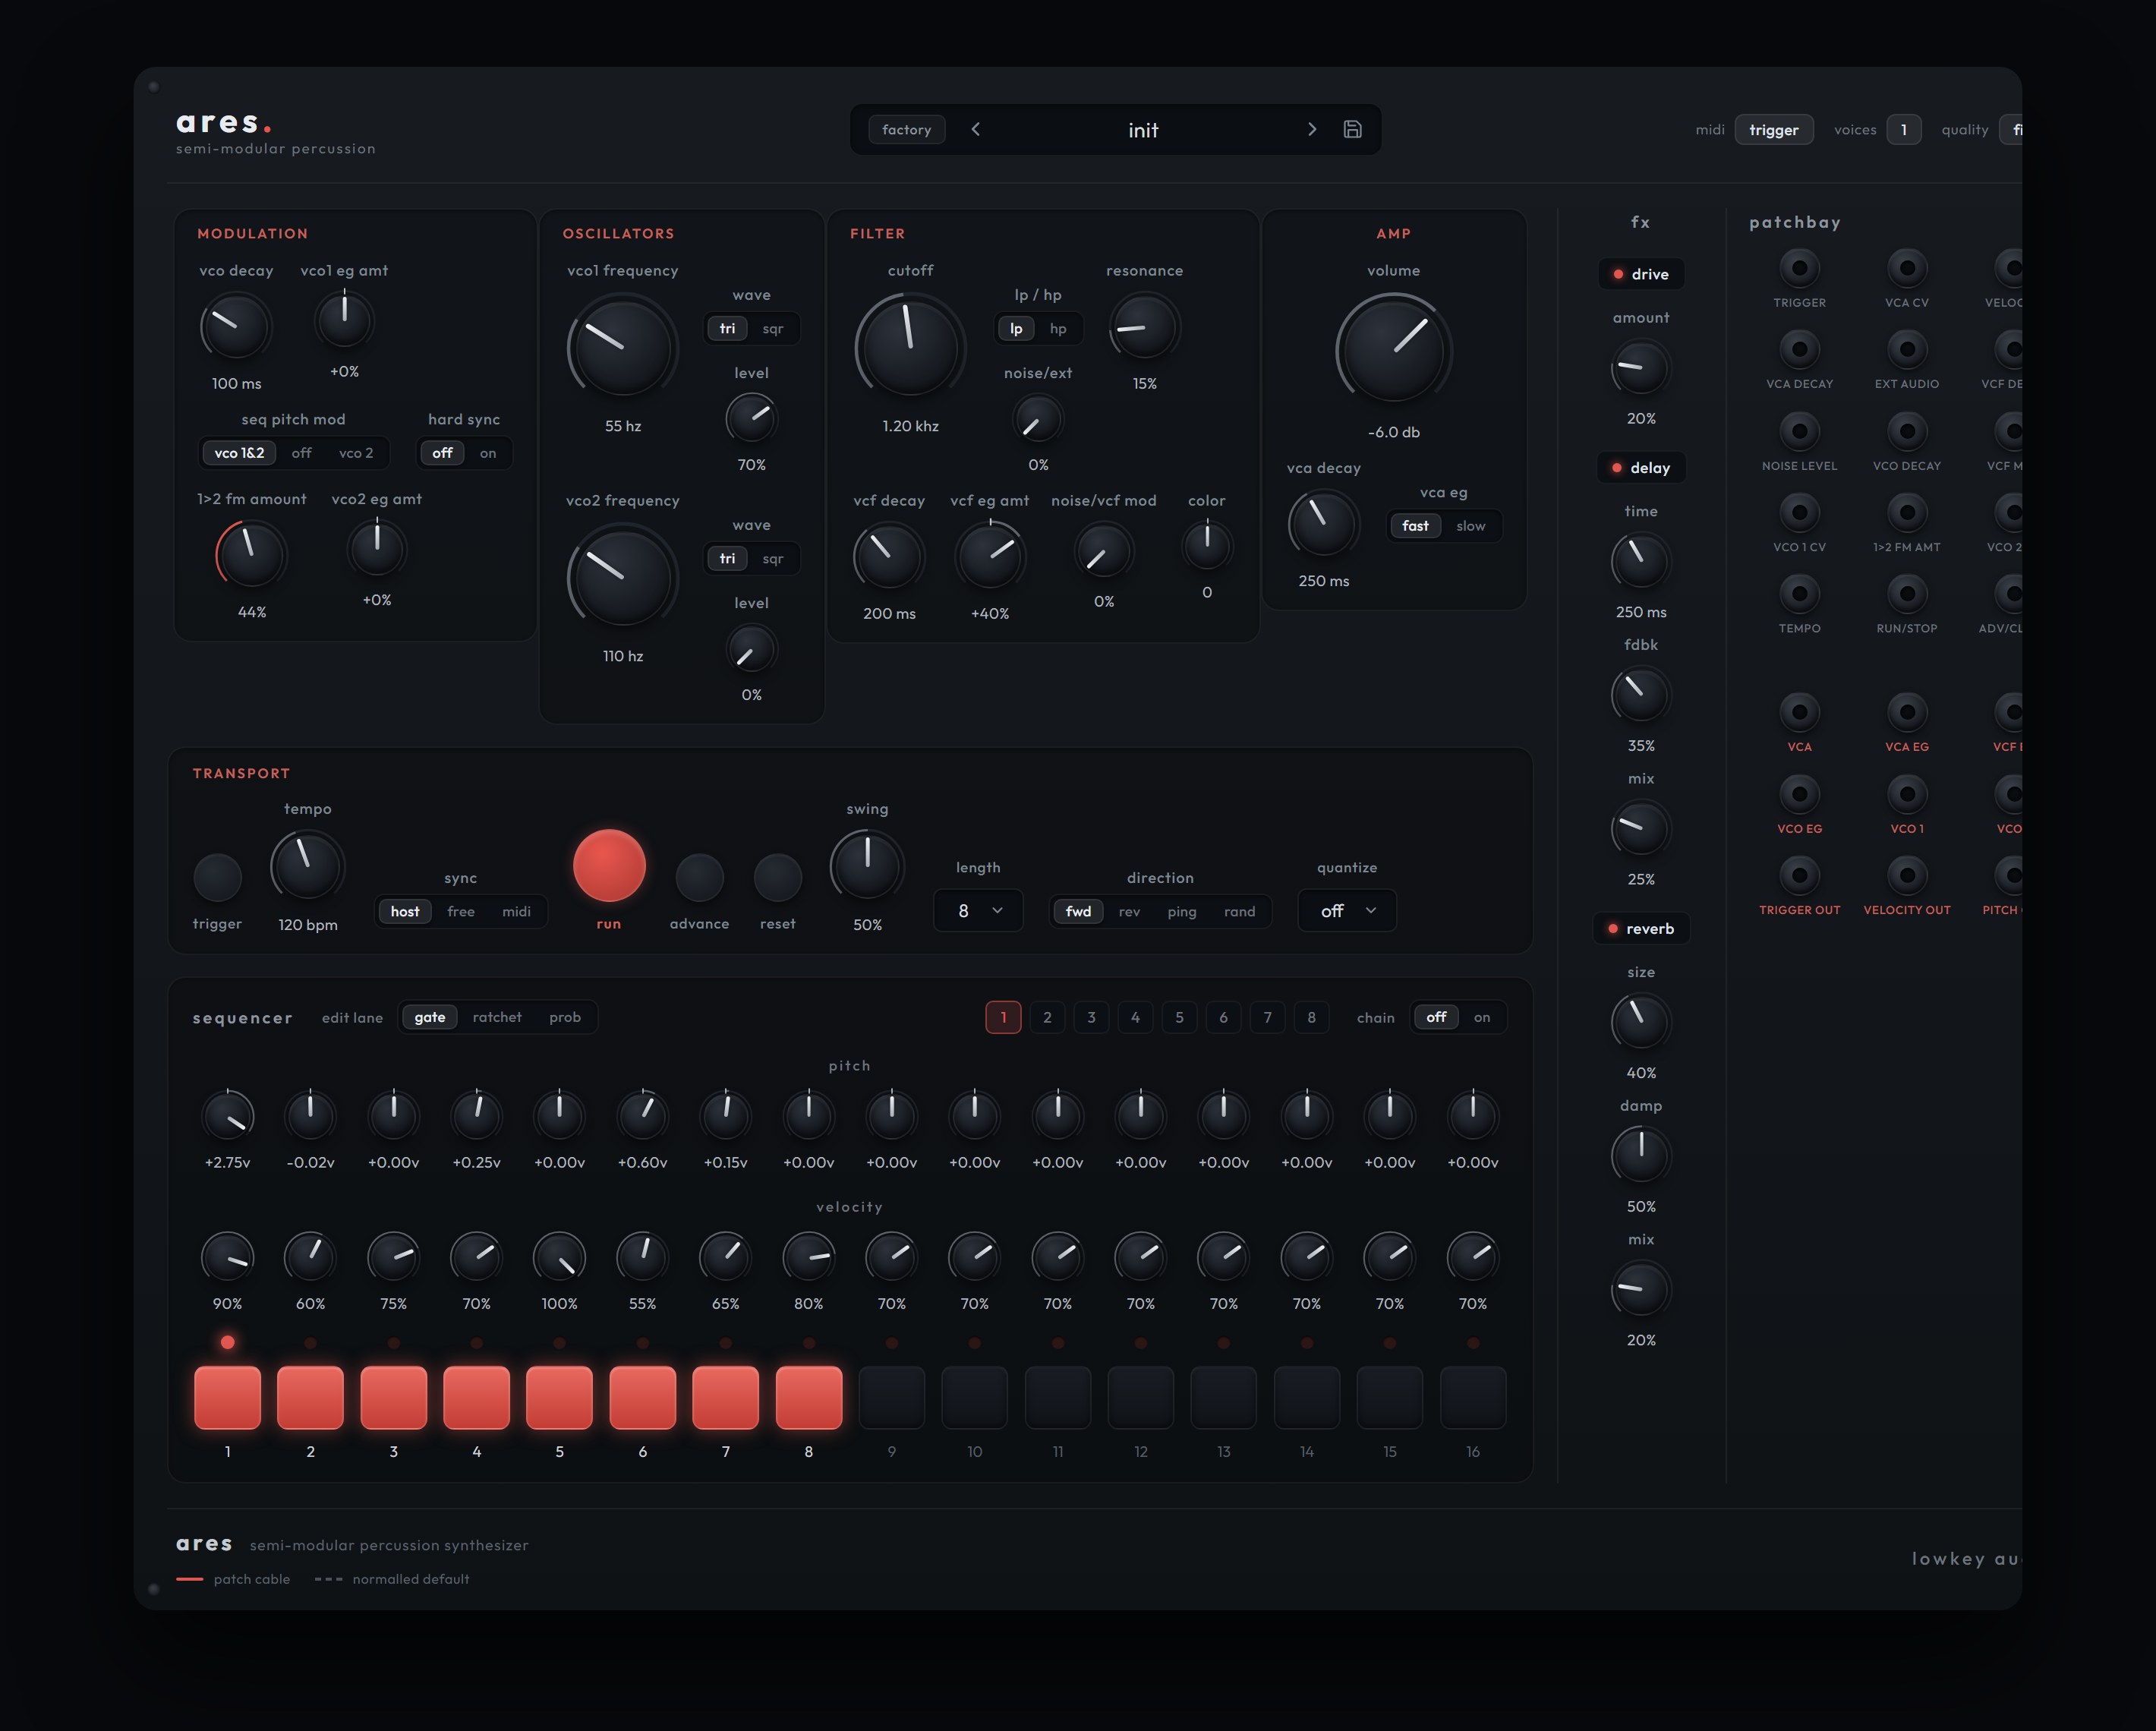Set direction to ping
This screenshot has width=2156, height=1731.
coord(1181,911)
